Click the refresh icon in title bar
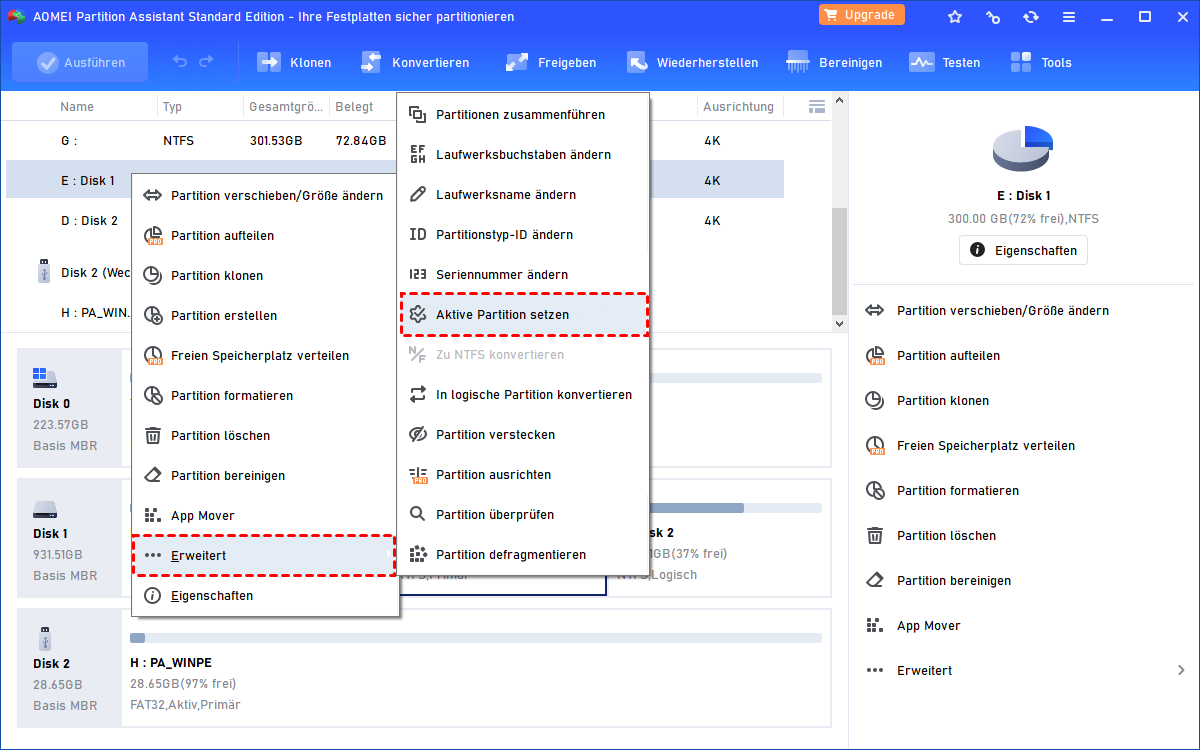1200x750 pixels. pos(1030,17)
